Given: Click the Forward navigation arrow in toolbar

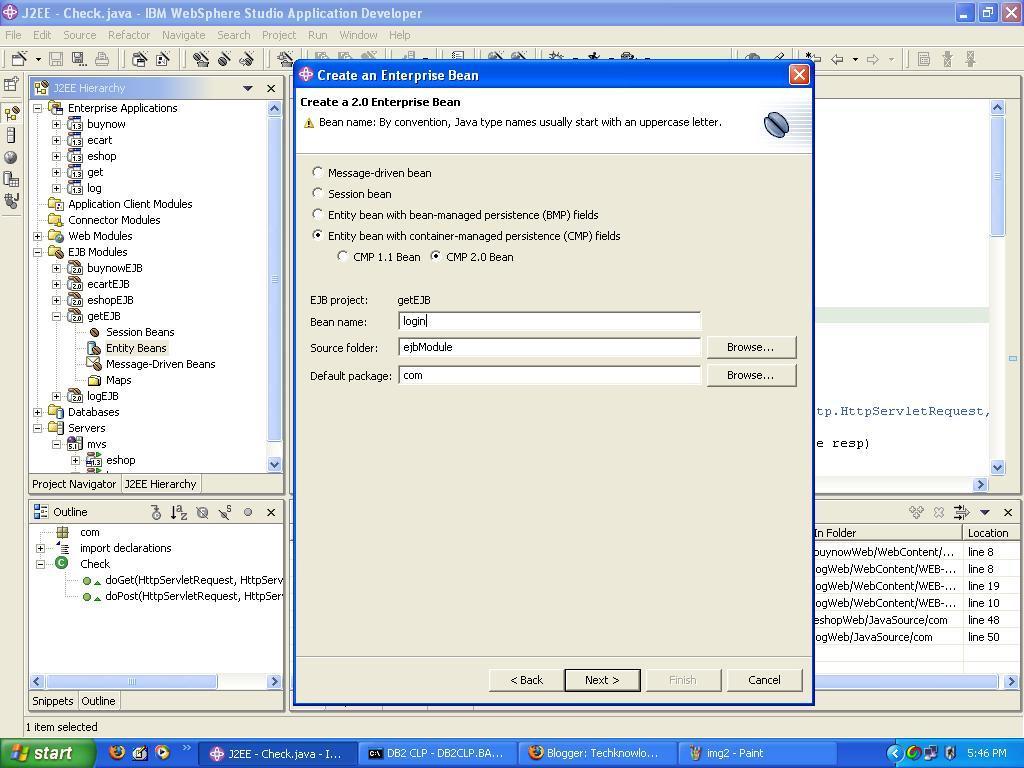Looking at the screenshot, I should [x=872, y=59].
